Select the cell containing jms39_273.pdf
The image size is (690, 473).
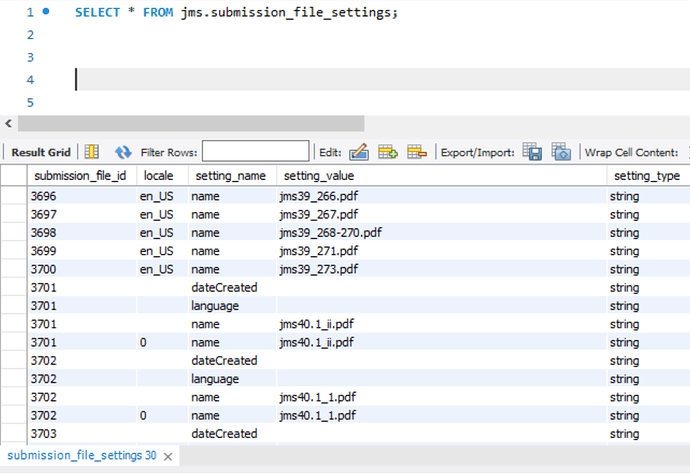(x=441, y=269)
